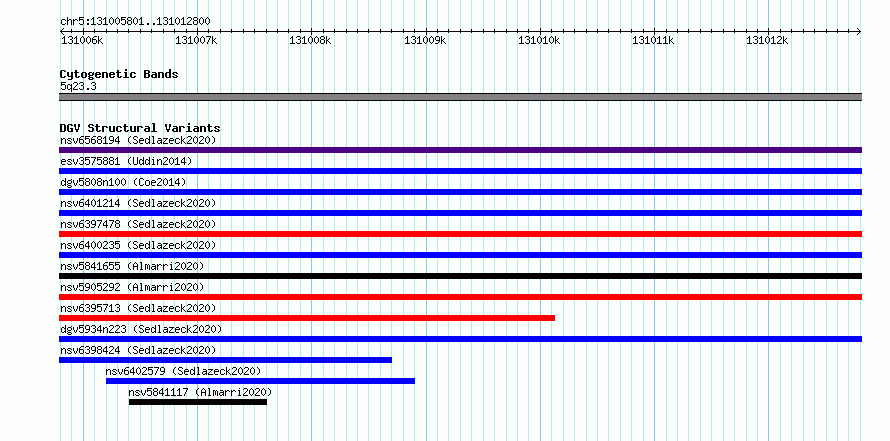This screenshot has height=441, width=890.
Task: Click the nsv5841655 (Almarri2020) label
Action: (132, 266)
